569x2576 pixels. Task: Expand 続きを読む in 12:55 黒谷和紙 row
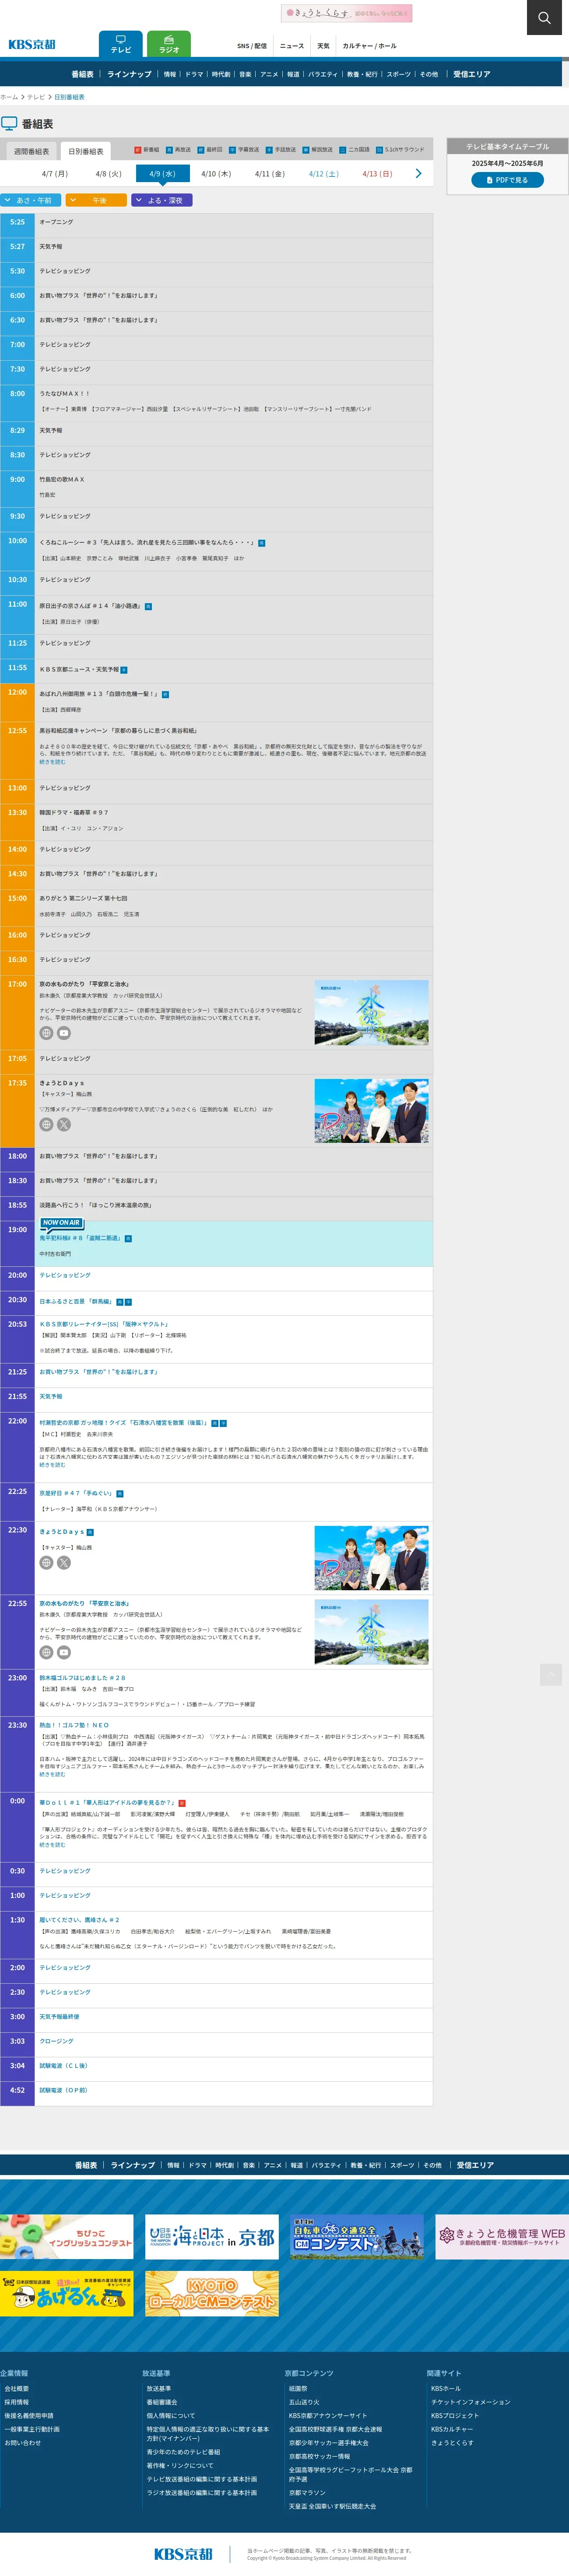tap(53, 762)
